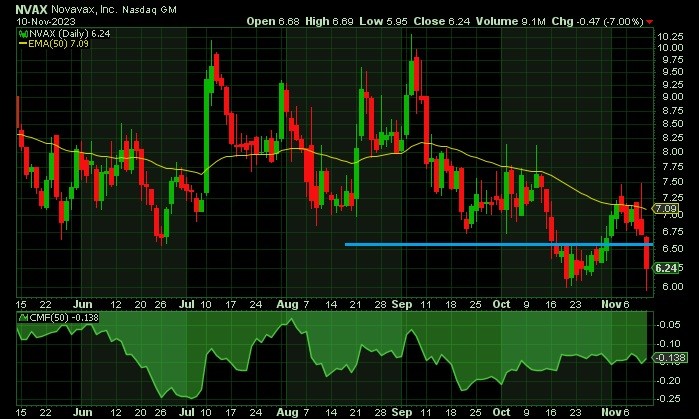Click Oct on the price chart date axis
Screen dimensions: 699x419
click(x=502, y=304)
